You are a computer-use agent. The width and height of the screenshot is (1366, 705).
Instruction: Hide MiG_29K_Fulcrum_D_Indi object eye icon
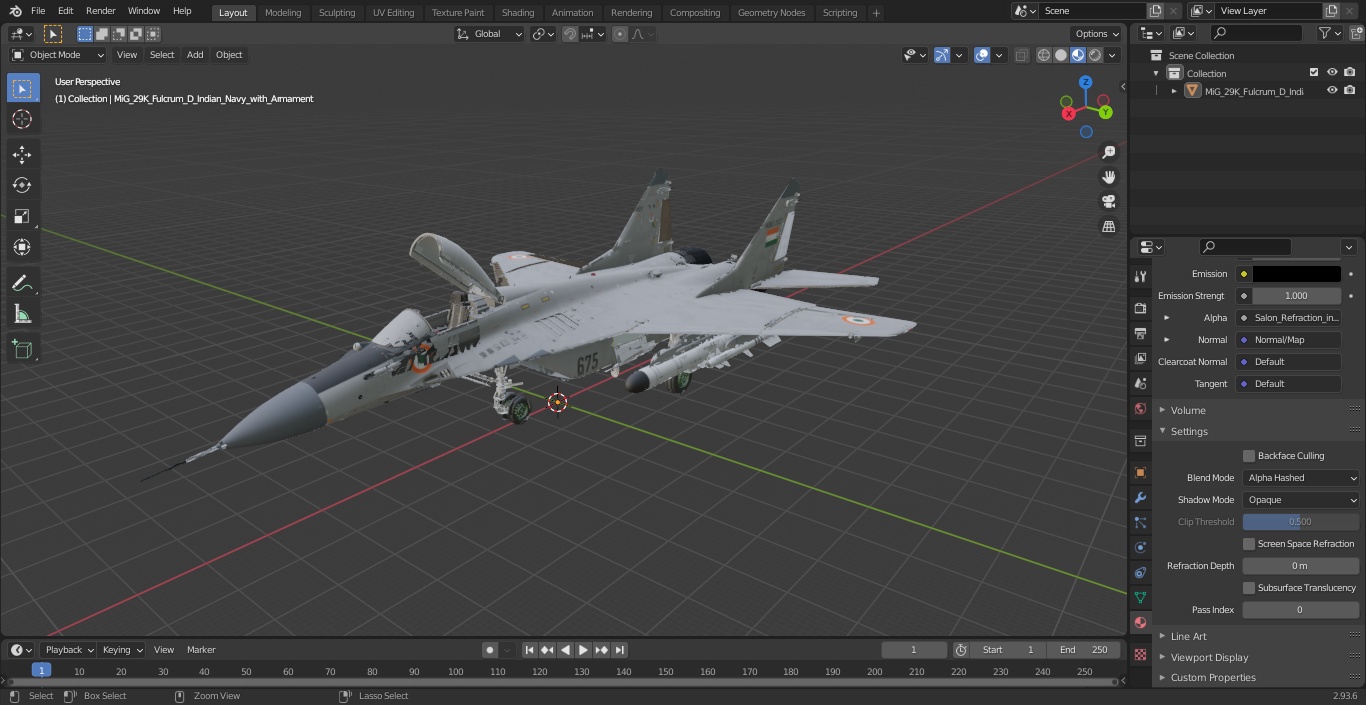[1332, 91]
